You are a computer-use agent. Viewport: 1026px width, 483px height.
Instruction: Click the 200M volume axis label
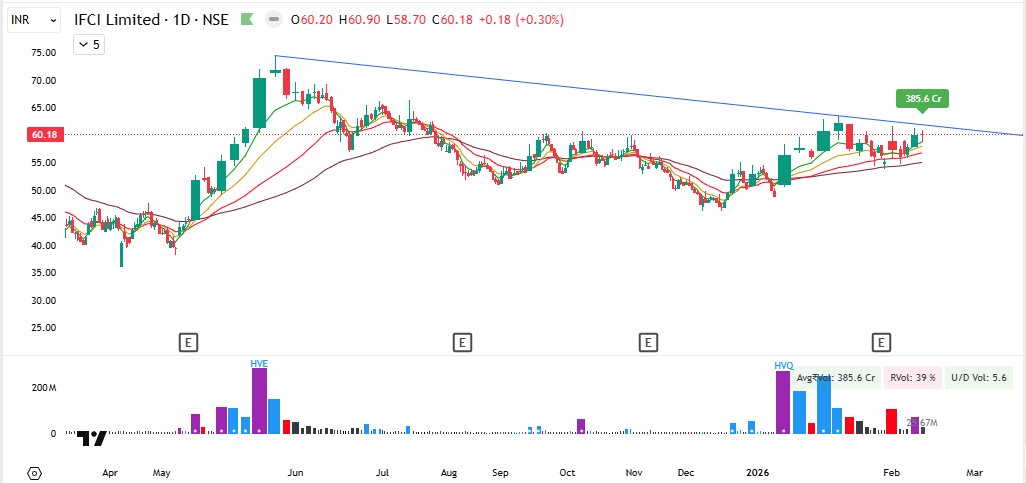[x=44, y=388]
